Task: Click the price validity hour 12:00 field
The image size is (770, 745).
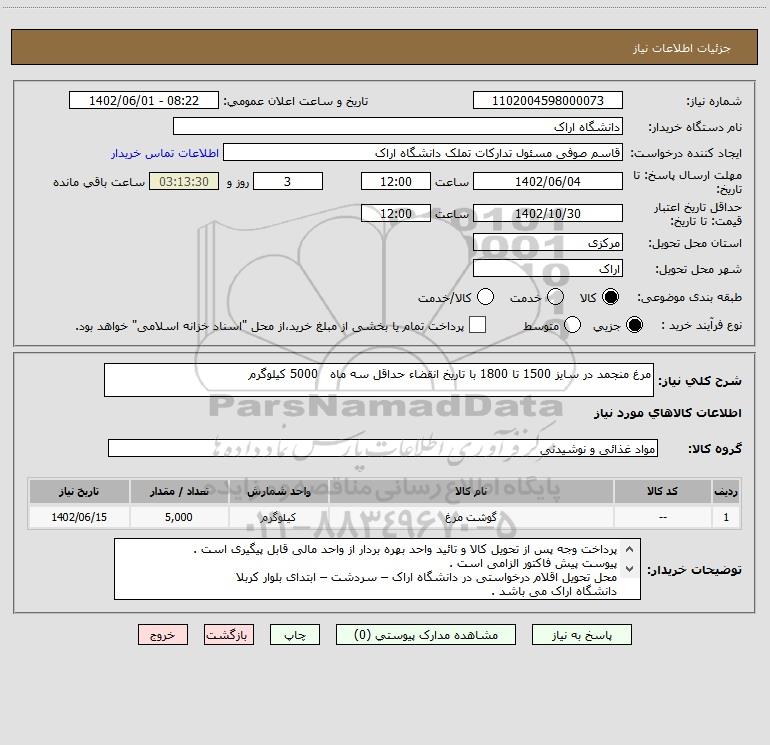Action: pyautogui.click(x=396, y=213)
